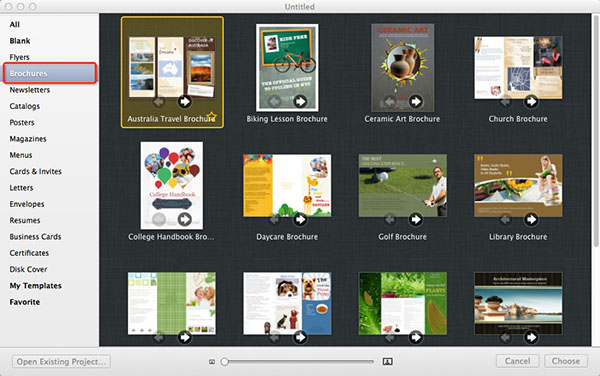
Task: Open the Magazines category
Action: (x=28, y=139)
